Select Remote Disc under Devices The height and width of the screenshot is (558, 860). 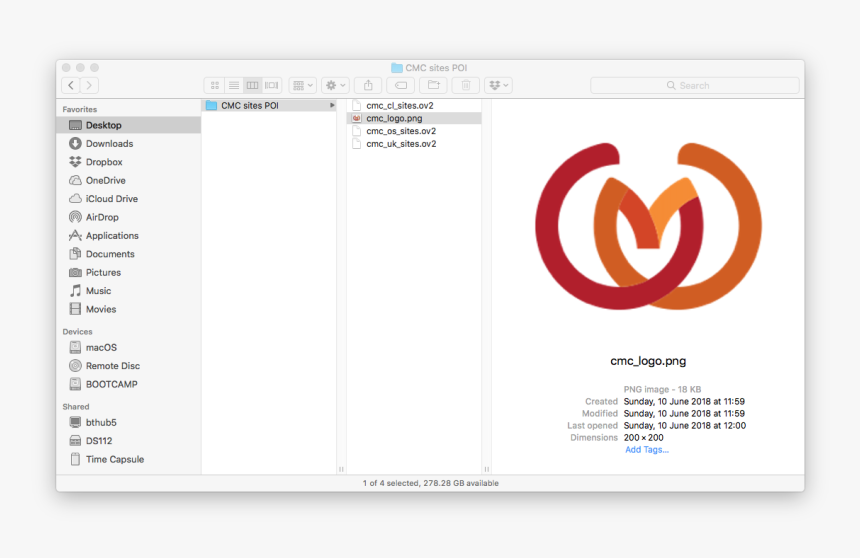point(128,366)
